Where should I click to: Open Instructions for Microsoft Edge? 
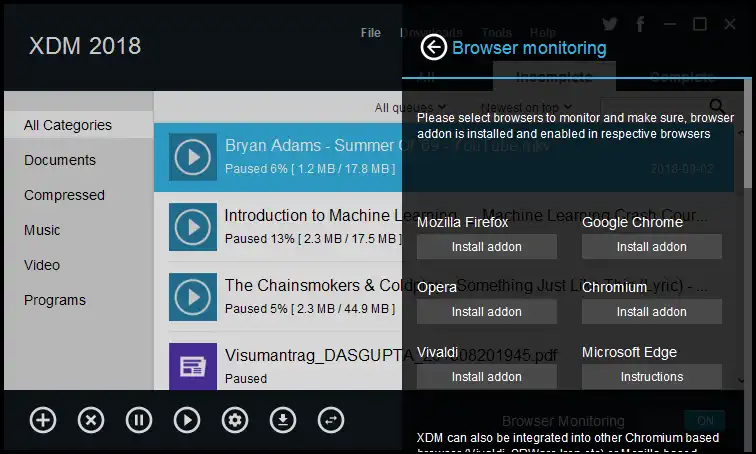coord(651,376)
